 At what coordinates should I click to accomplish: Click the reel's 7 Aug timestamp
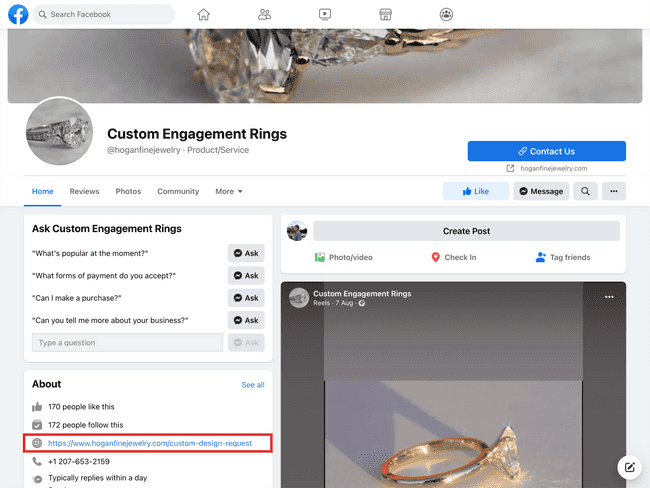[344, 303]
